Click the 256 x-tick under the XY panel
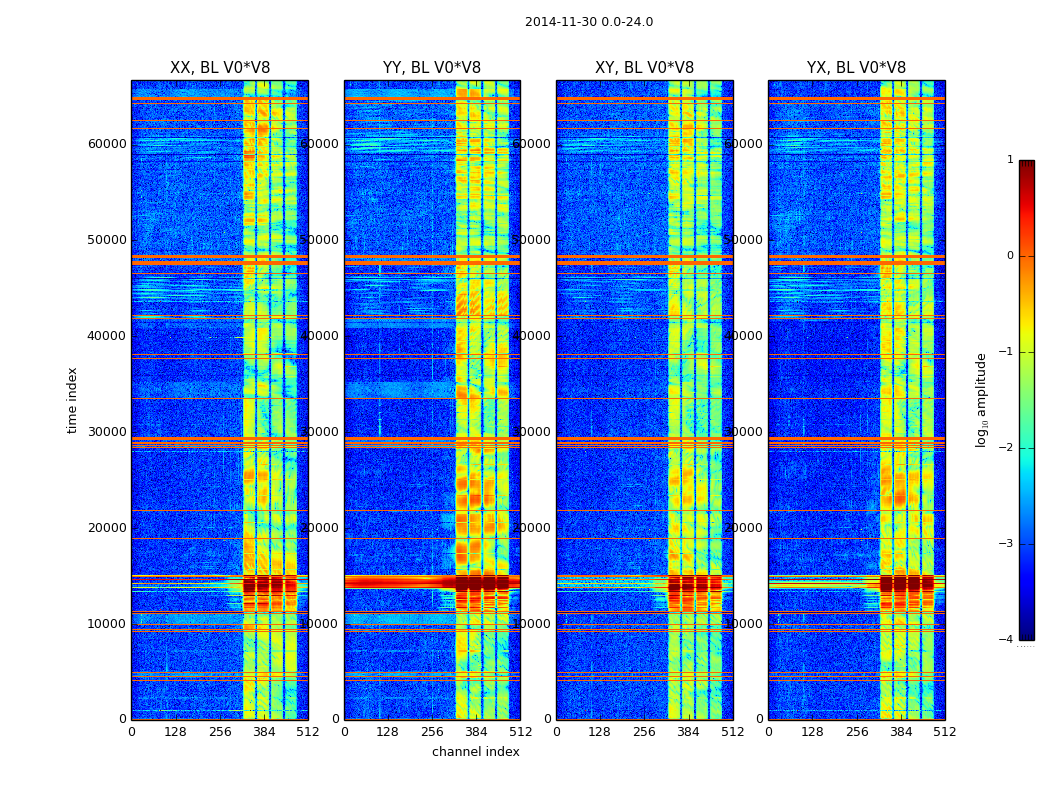 (x=644, y=732)
